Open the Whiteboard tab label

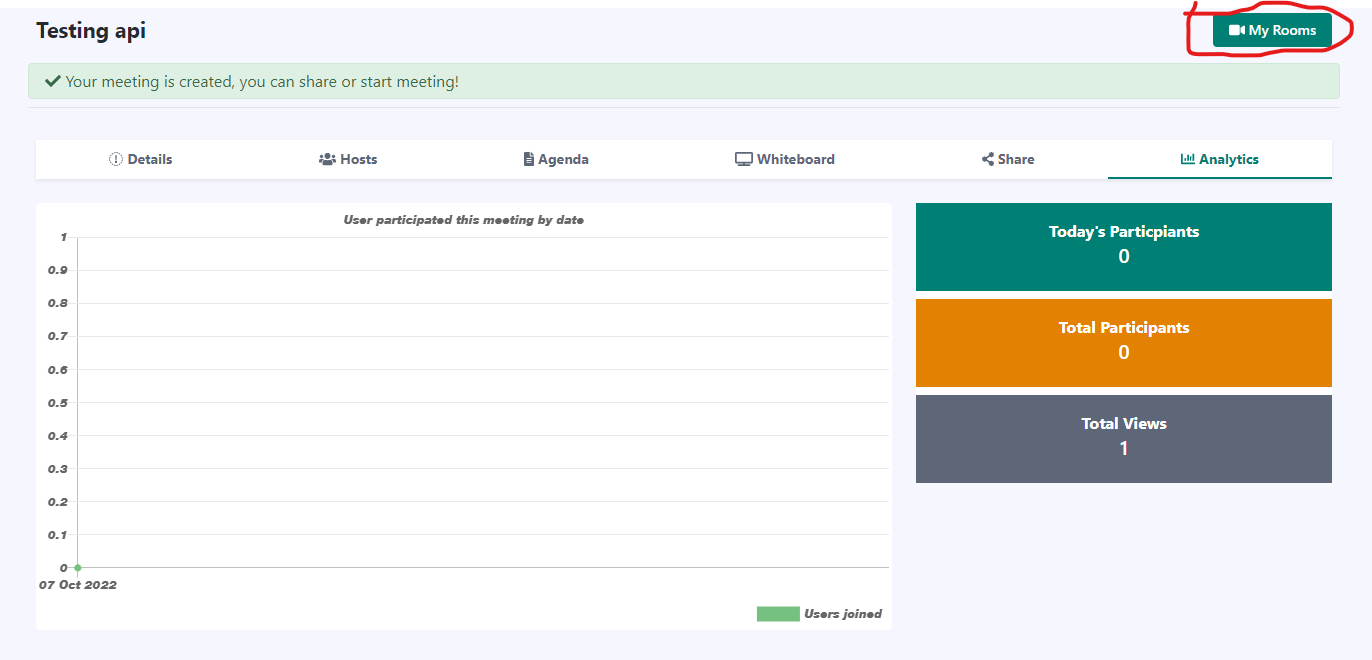point(795,159)
